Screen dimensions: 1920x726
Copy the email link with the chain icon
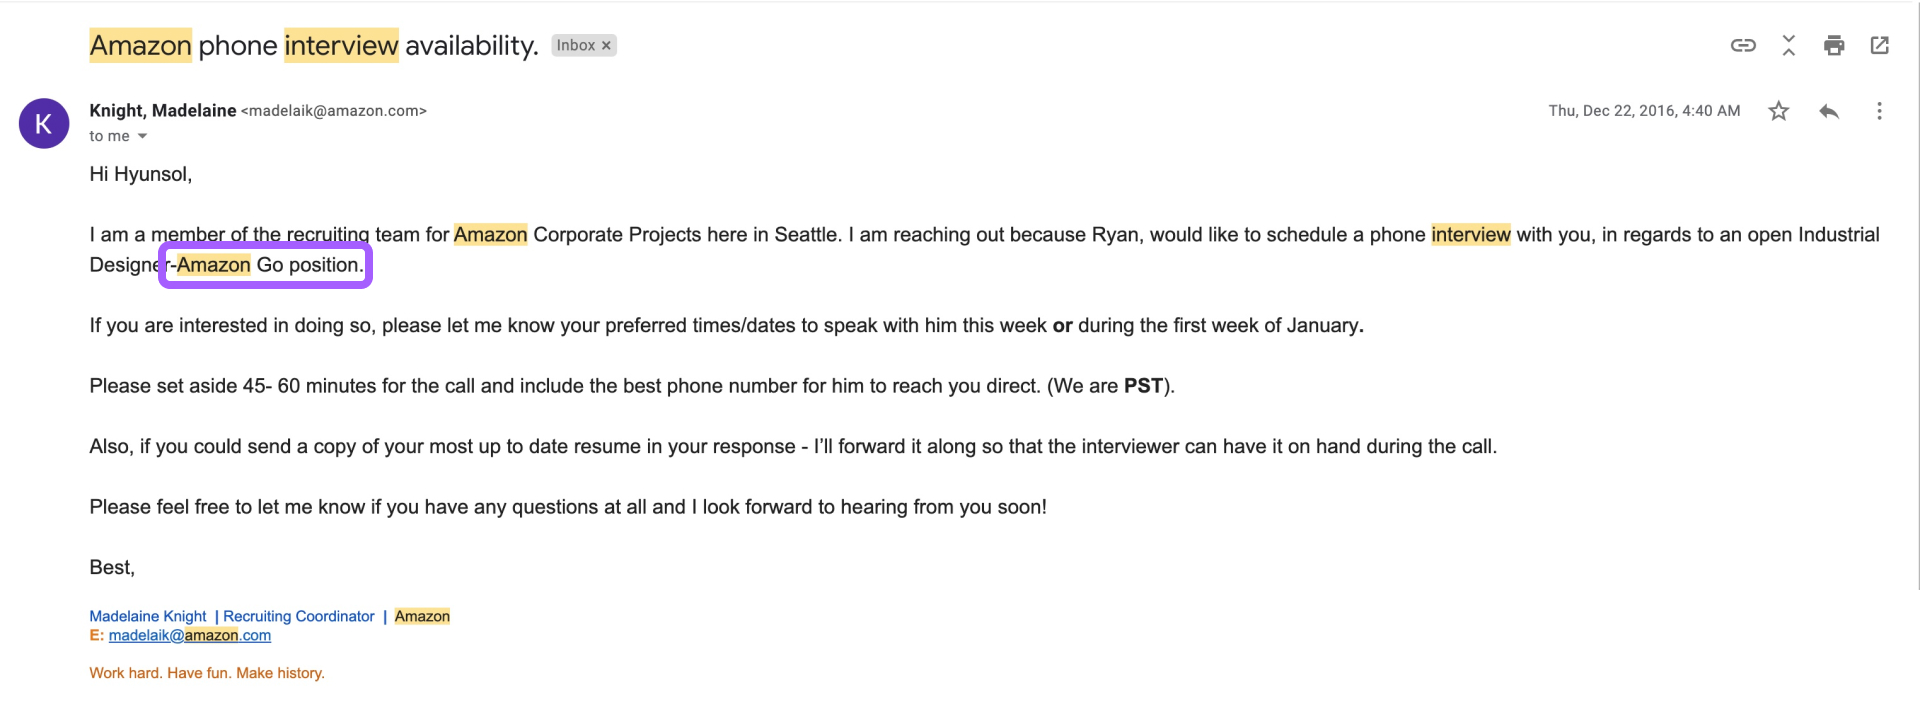tap(1743, 45)
